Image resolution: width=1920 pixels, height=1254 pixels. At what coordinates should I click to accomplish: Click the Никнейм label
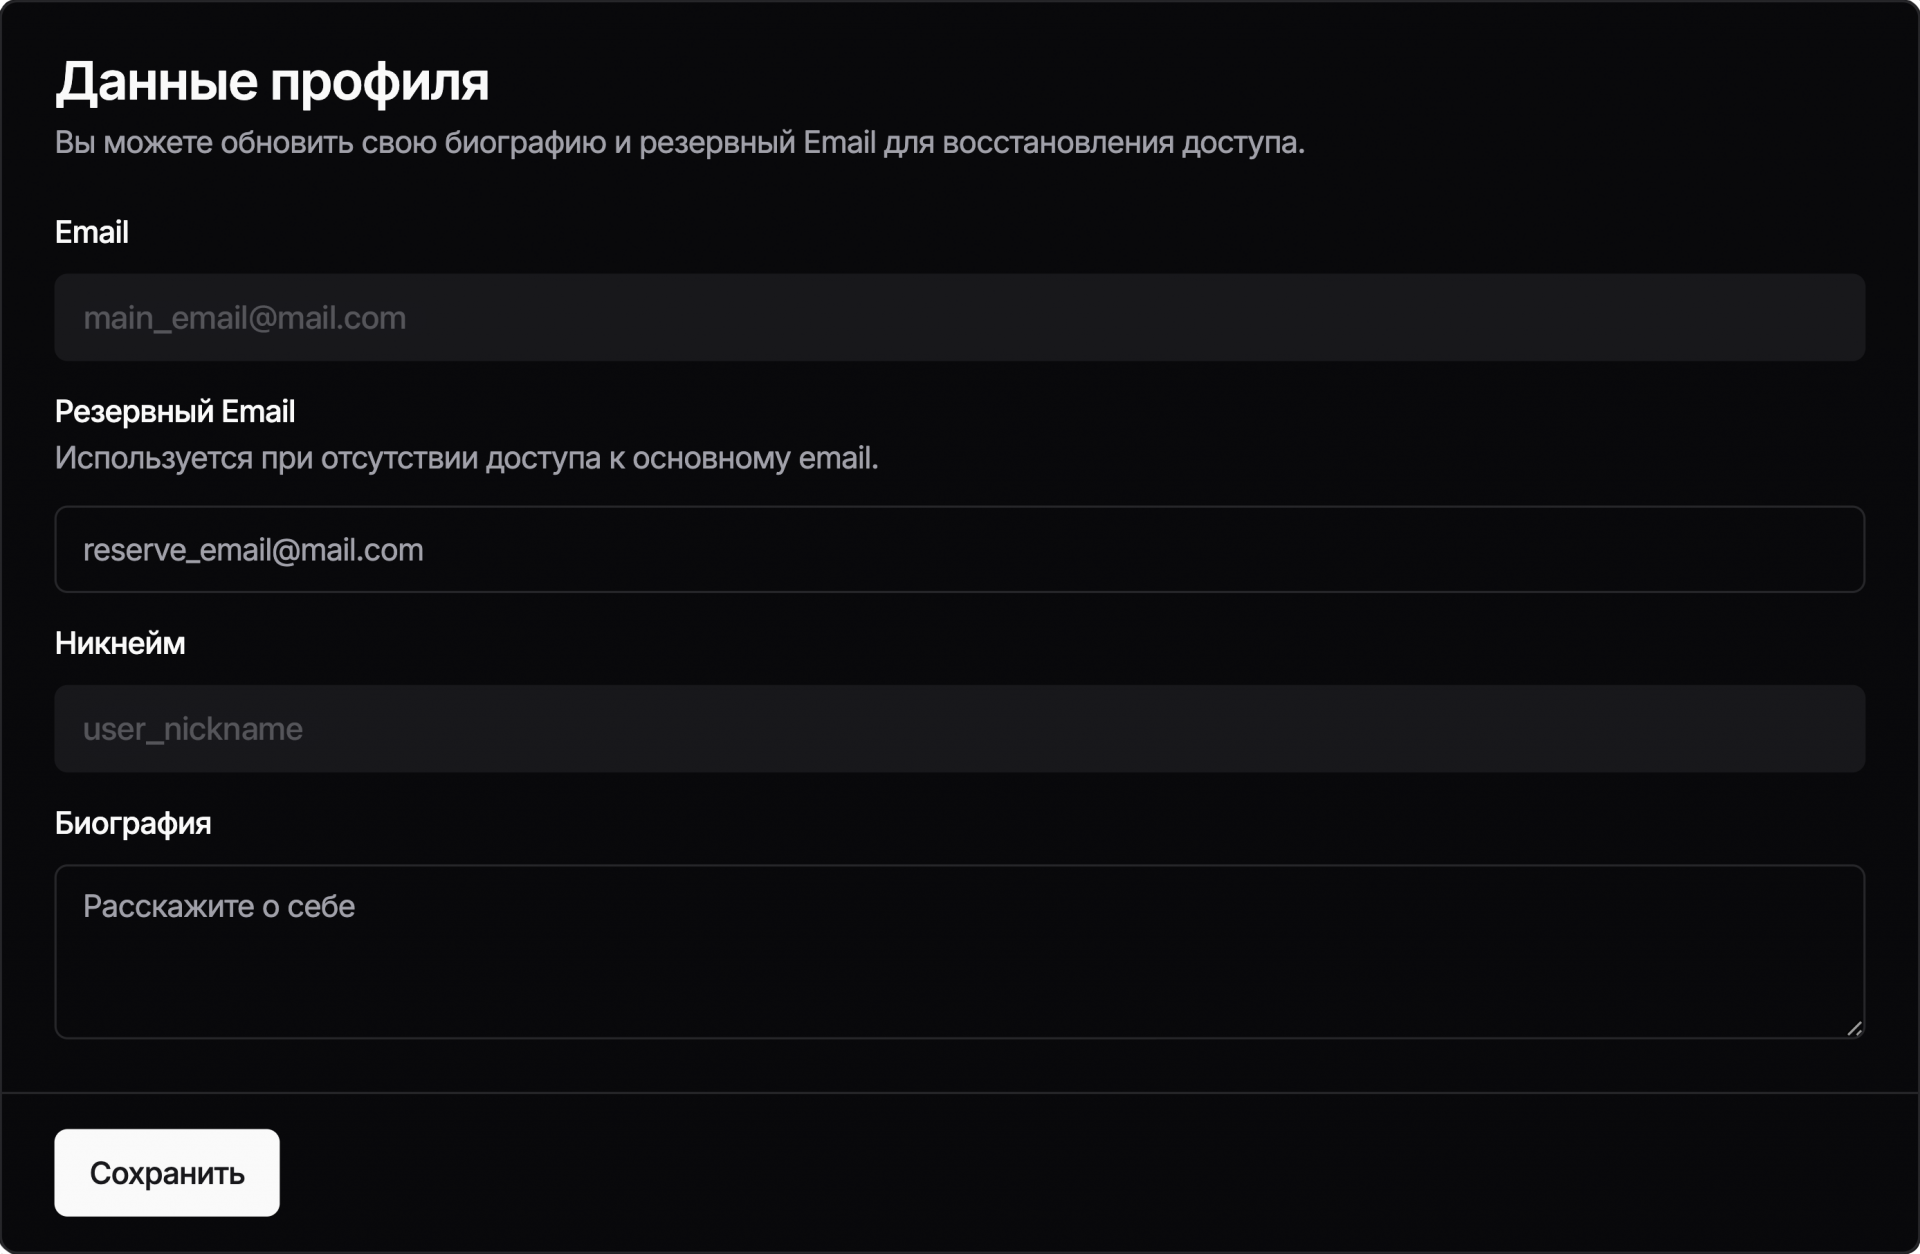[x=119, y=643]
